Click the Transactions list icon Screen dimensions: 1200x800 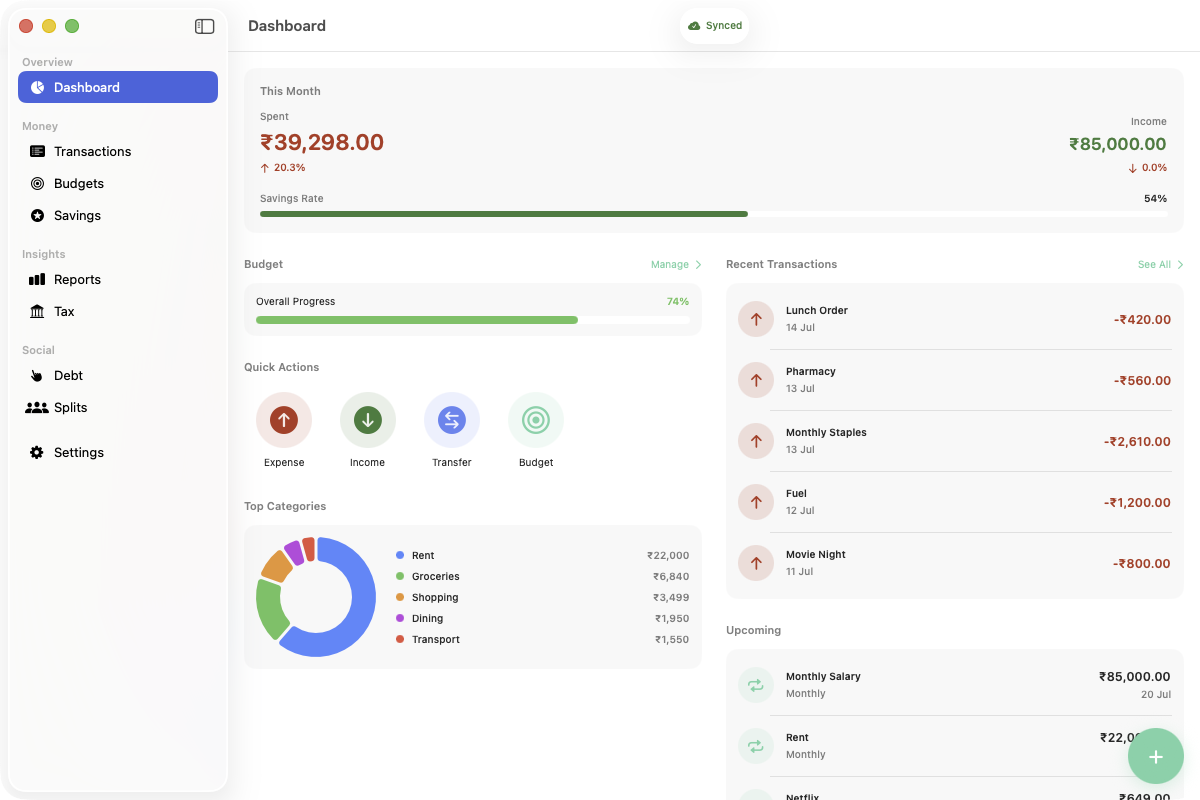pos(37,151)
